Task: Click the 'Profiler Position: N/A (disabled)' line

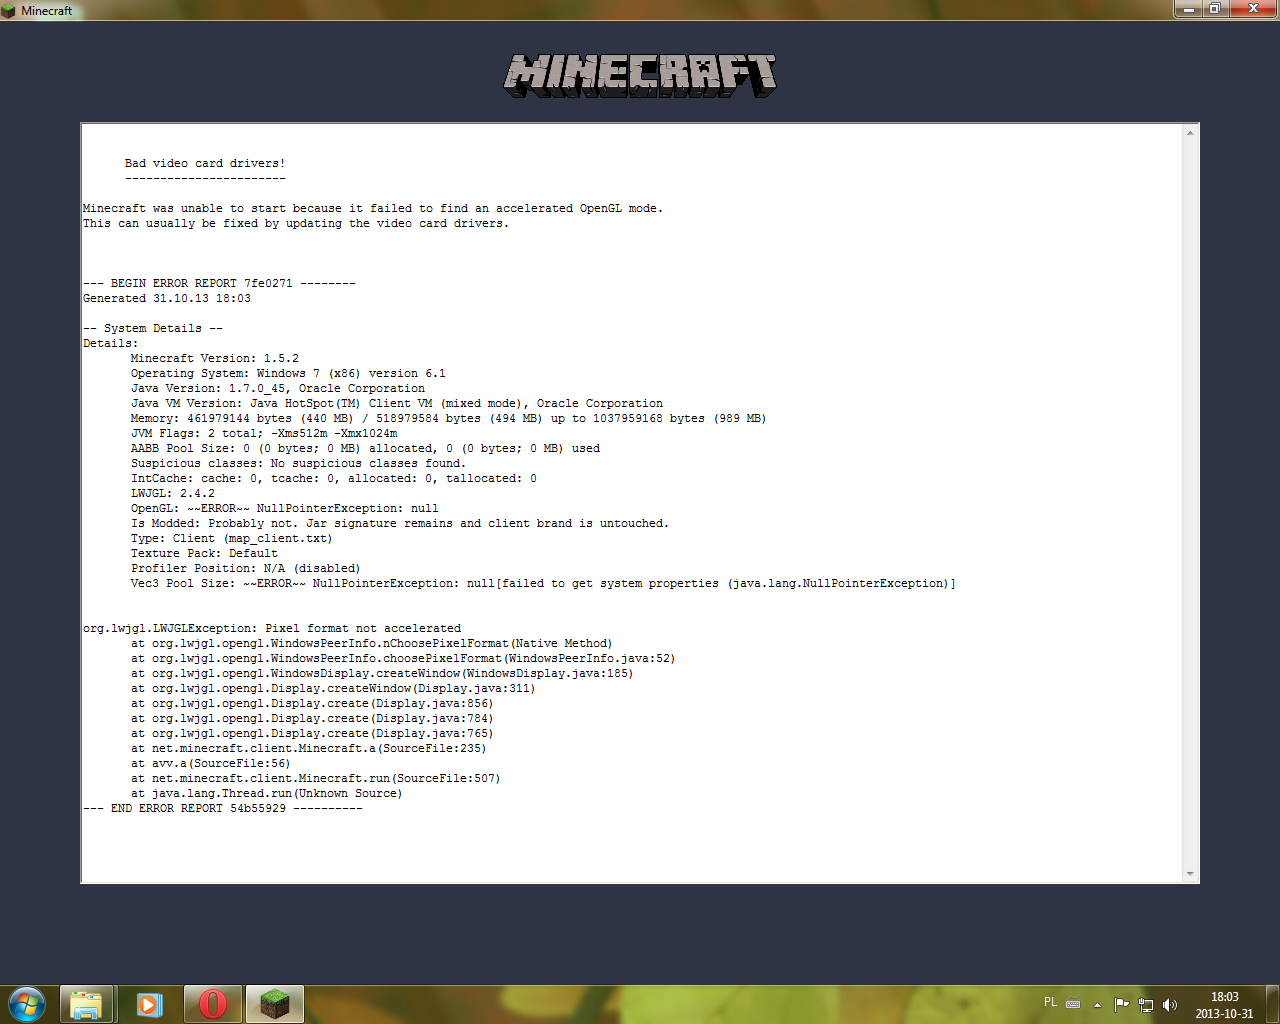Action: point(245,568)
